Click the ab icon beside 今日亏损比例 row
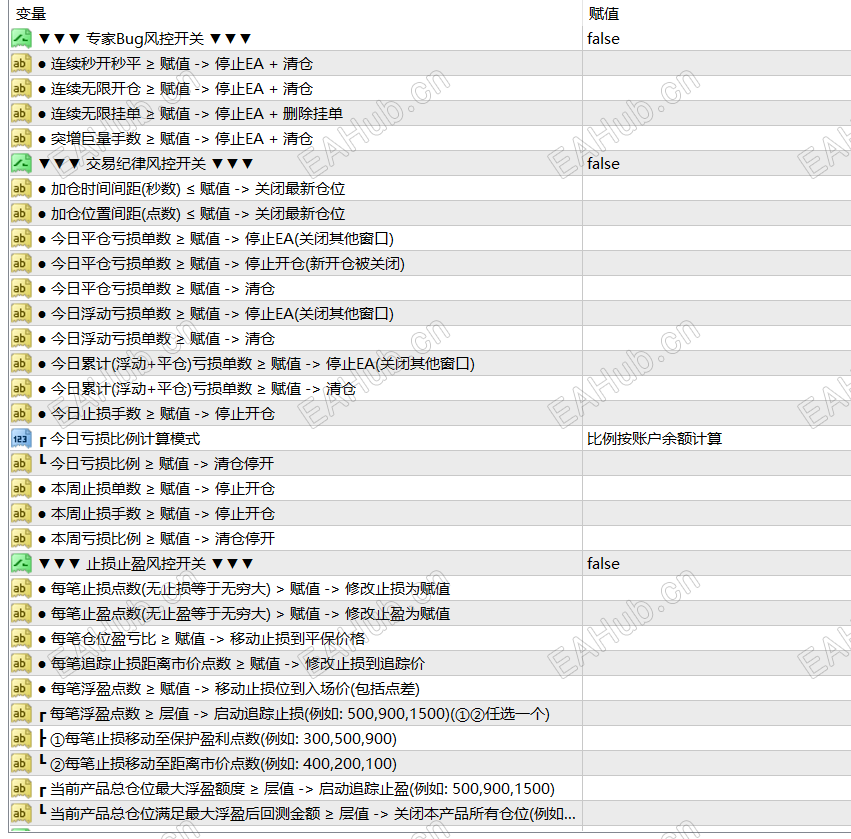This screenshot has height=839, width=851. pyautogui.click(x=21, y=463)
